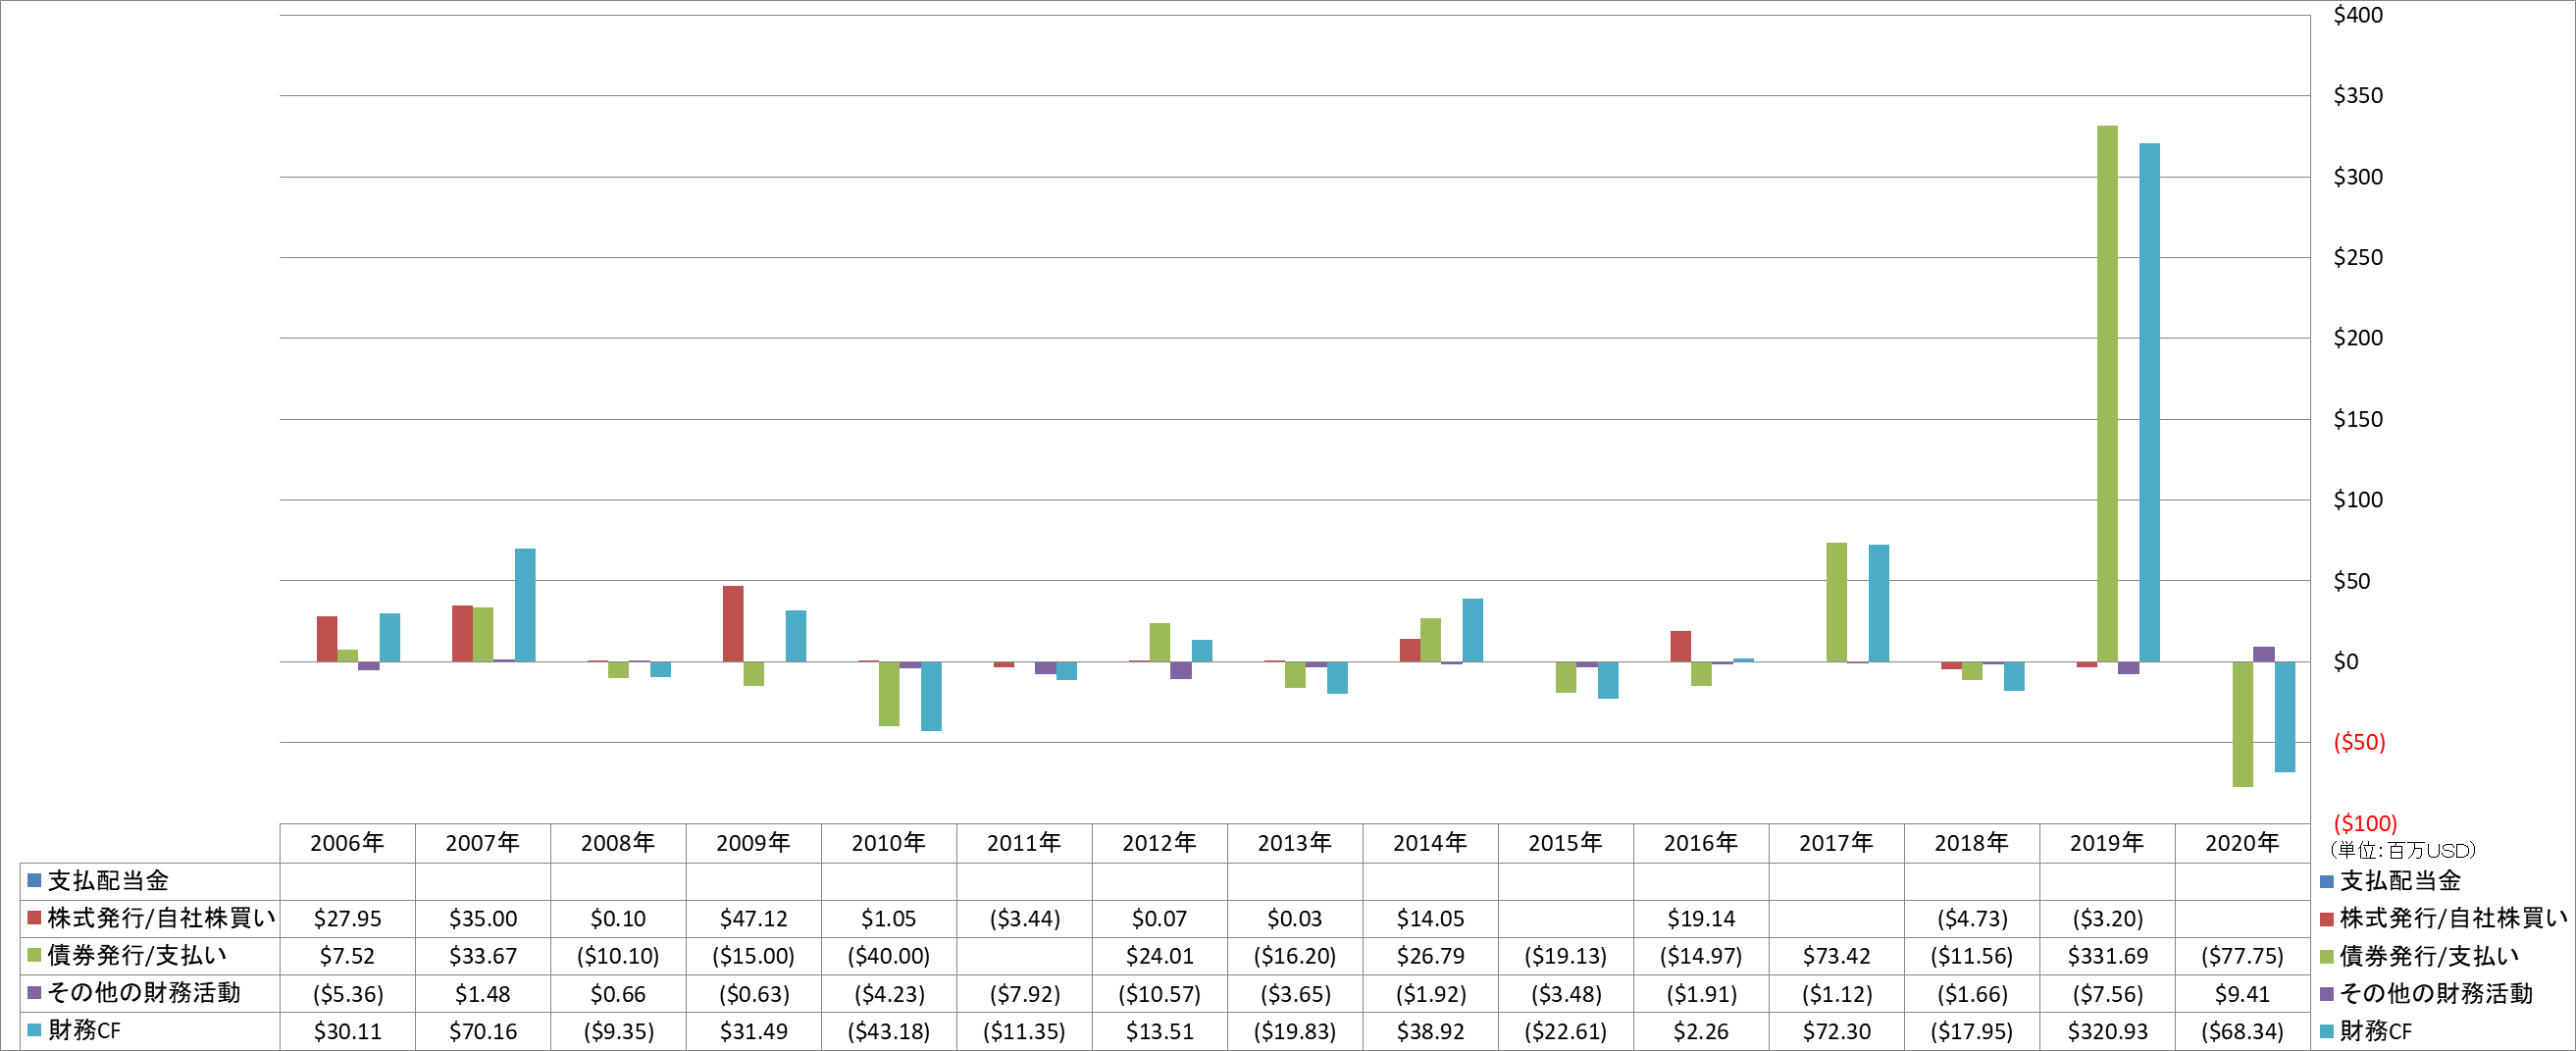Click the red 2009 stock issuance bar
The image size is (2576, 1051).
tap(733, 624)
